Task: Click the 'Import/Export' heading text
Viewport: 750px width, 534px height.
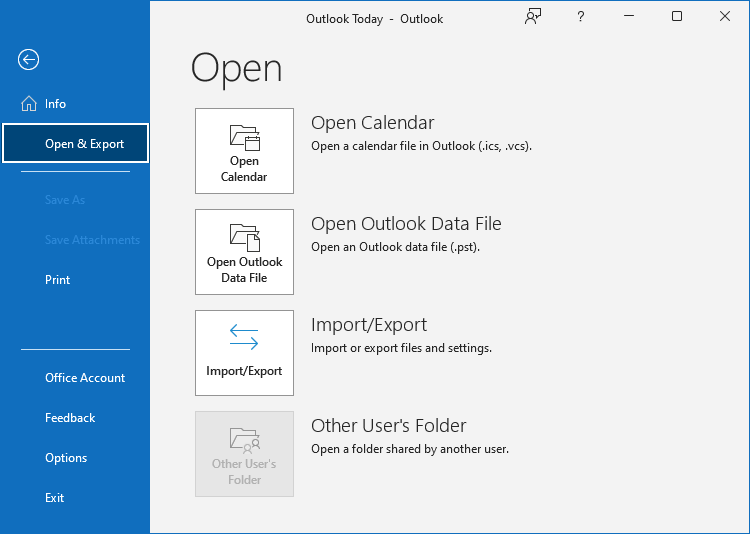Action: (x=369, y=325)
